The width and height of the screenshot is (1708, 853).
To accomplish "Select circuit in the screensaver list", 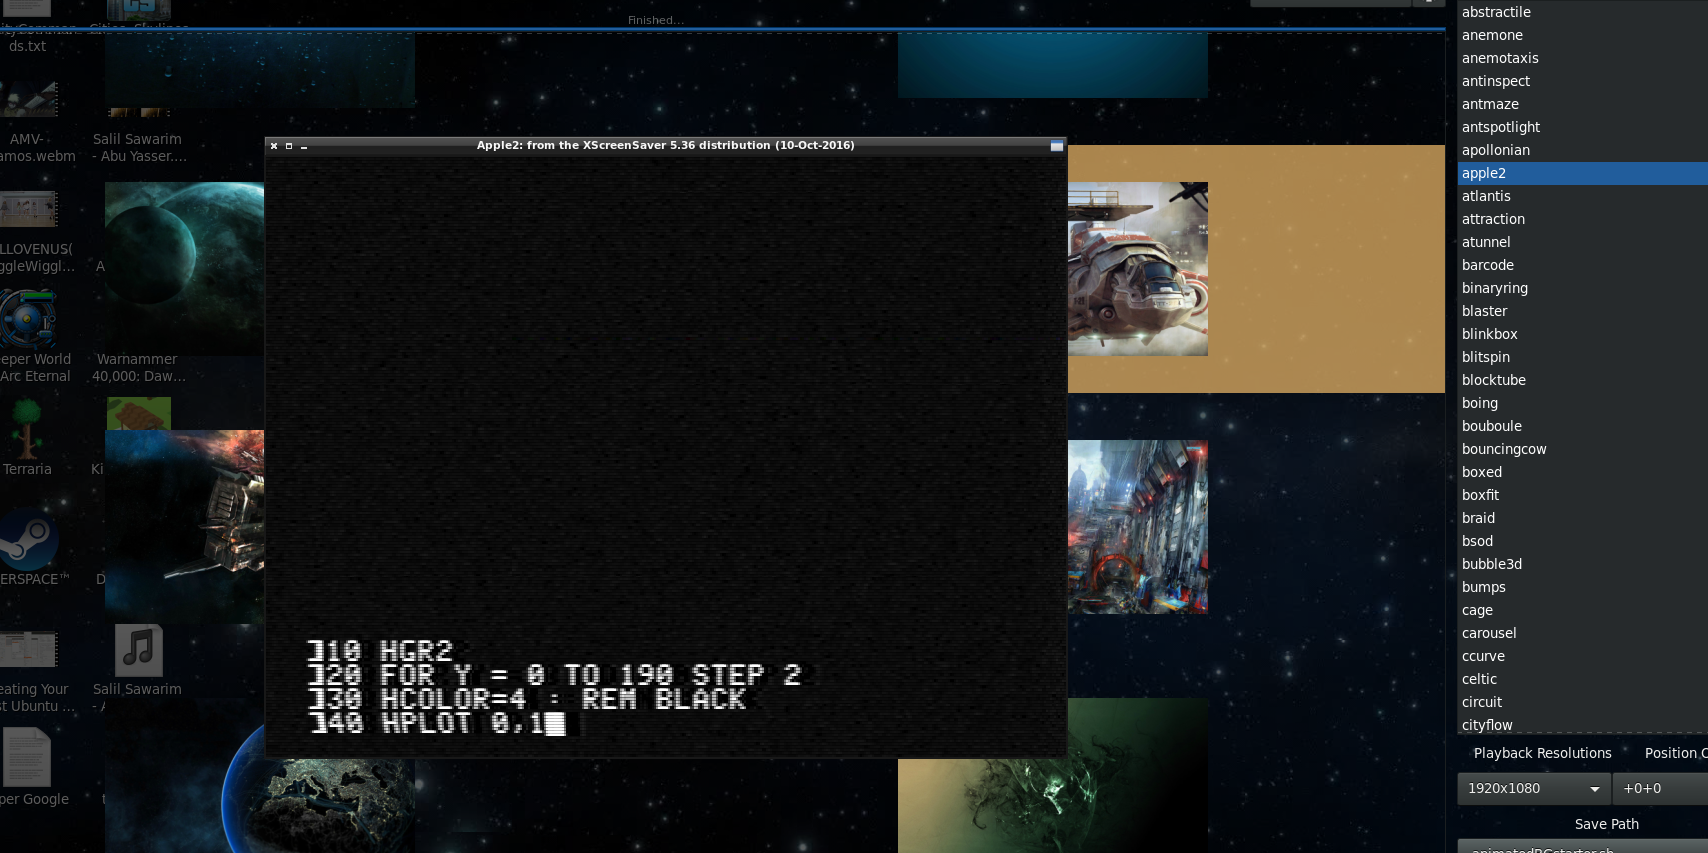I will point(1582,702).
